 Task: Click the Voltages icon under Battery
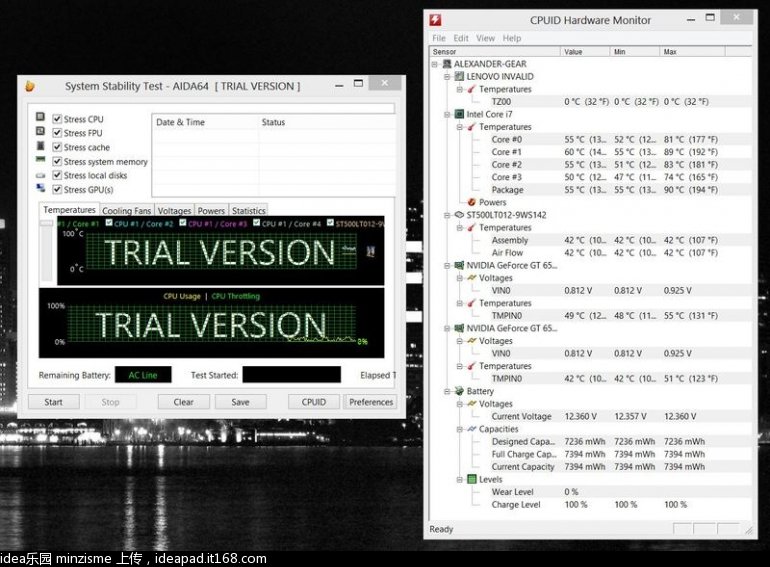click(471, 404)
